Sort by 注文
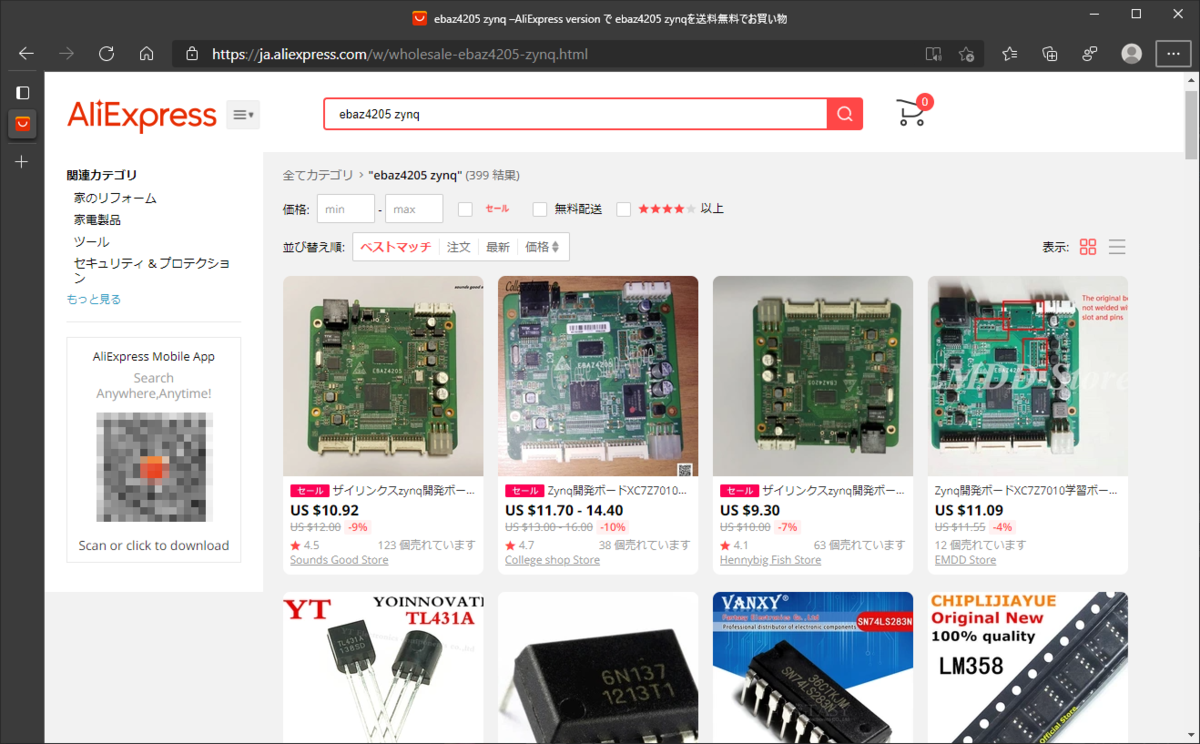 point(459,247)
